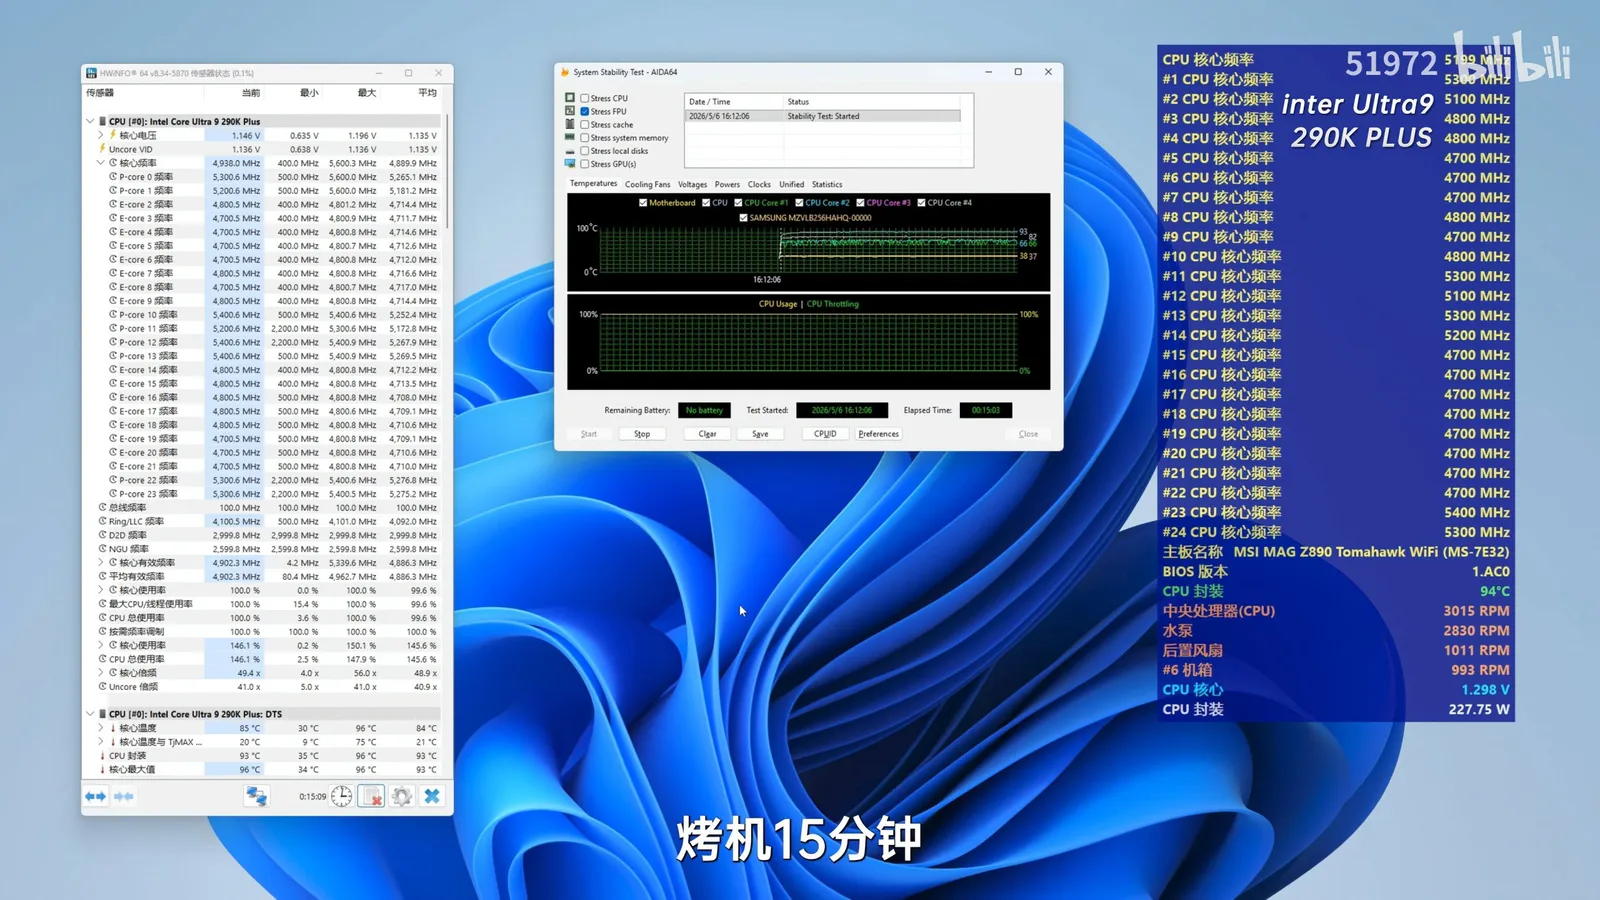Click the Stress GPU(s) monitor icon
The width and height of the screenshot is (1600, 900).
pyautogui.click(x=570, y=163)
